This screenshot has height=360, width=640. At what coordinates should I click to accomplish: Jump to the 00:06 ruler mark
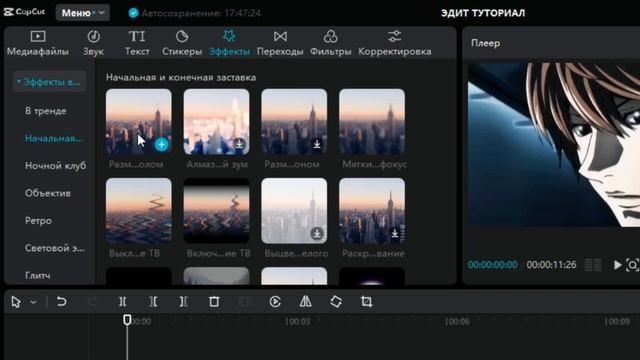[457, 322]
